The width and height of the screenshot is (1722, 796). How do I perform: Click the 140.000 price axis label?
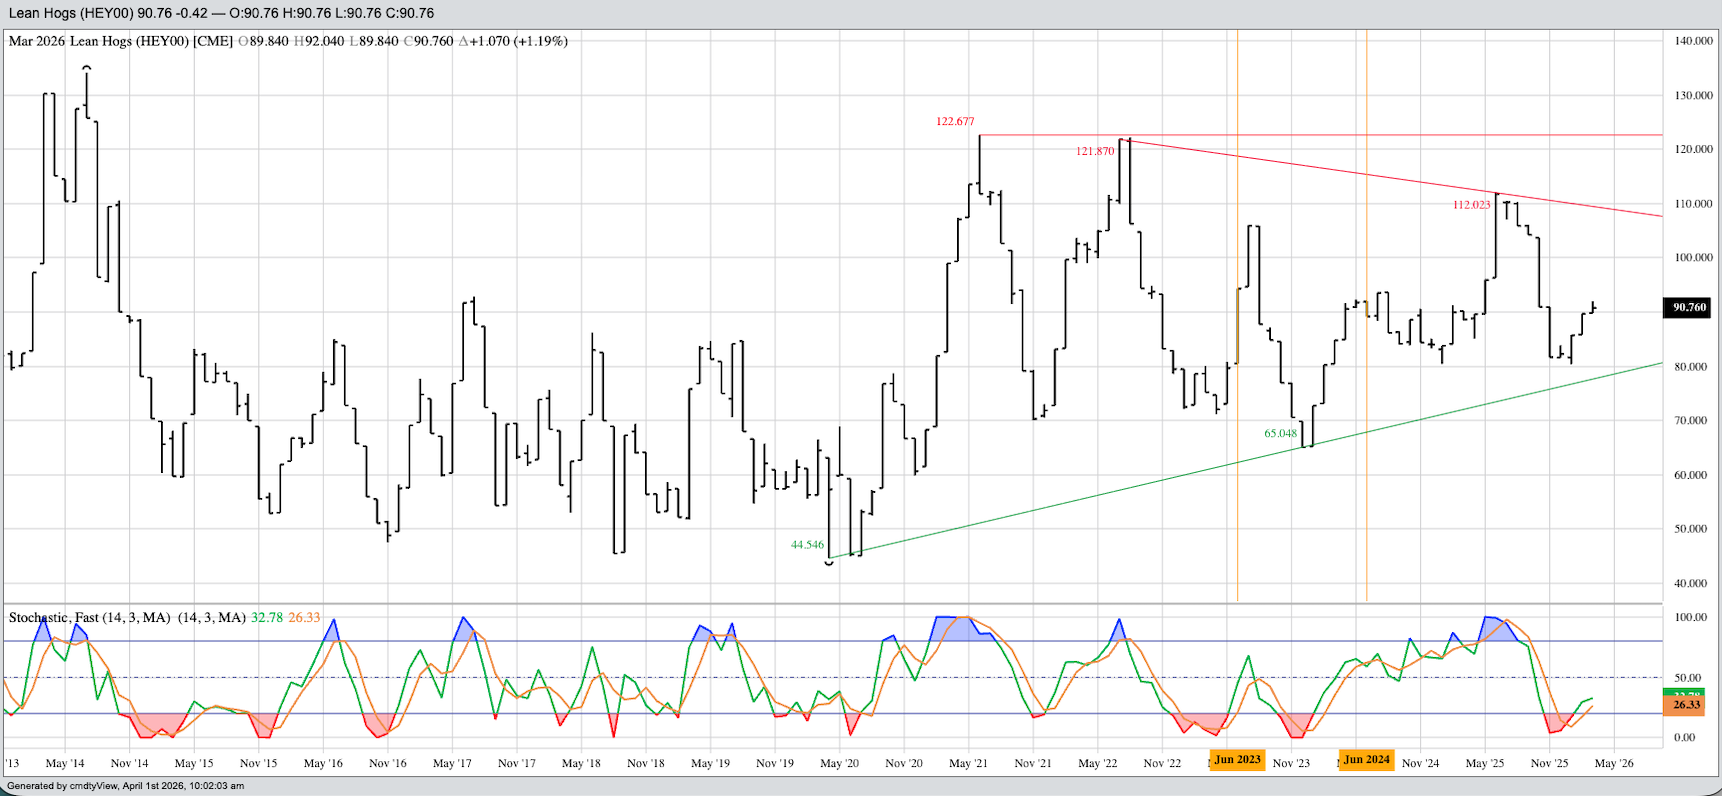(x=1693, y=41)
